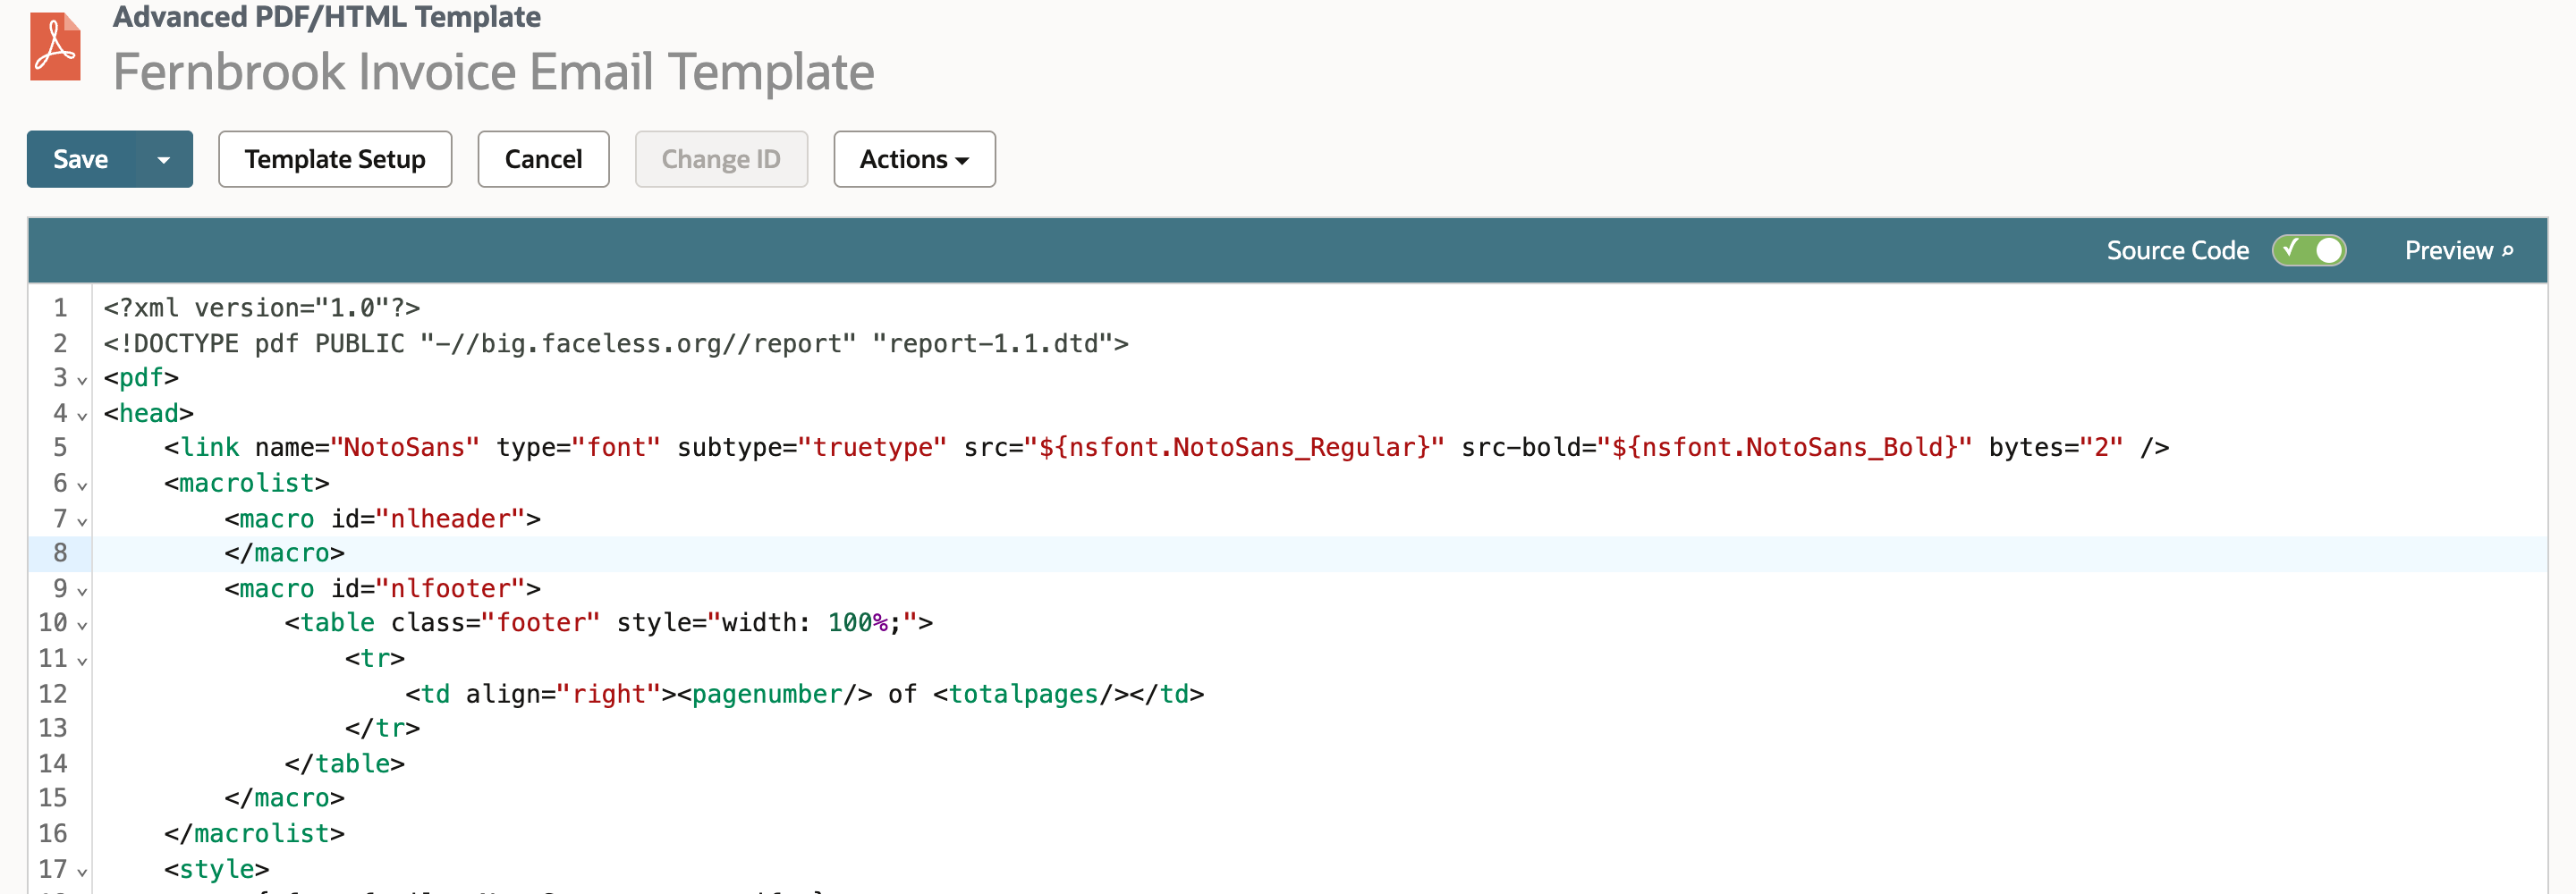
Task: Click the NotoSans font link line
Action: 1166,447
